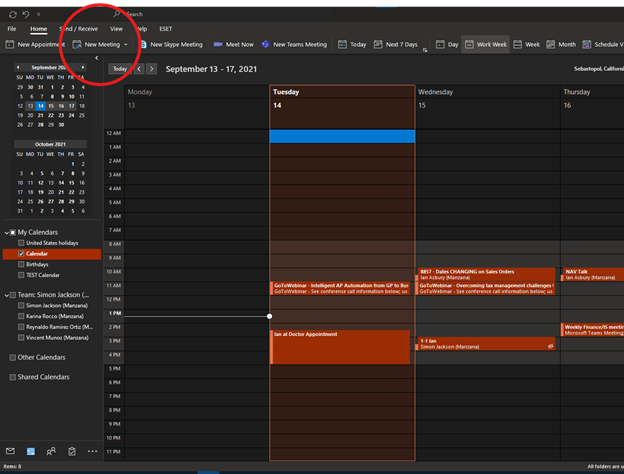Open the NAV Talk event on Thursday
Viewport: 624px width, 474px height.
click(x=592, y=275)
